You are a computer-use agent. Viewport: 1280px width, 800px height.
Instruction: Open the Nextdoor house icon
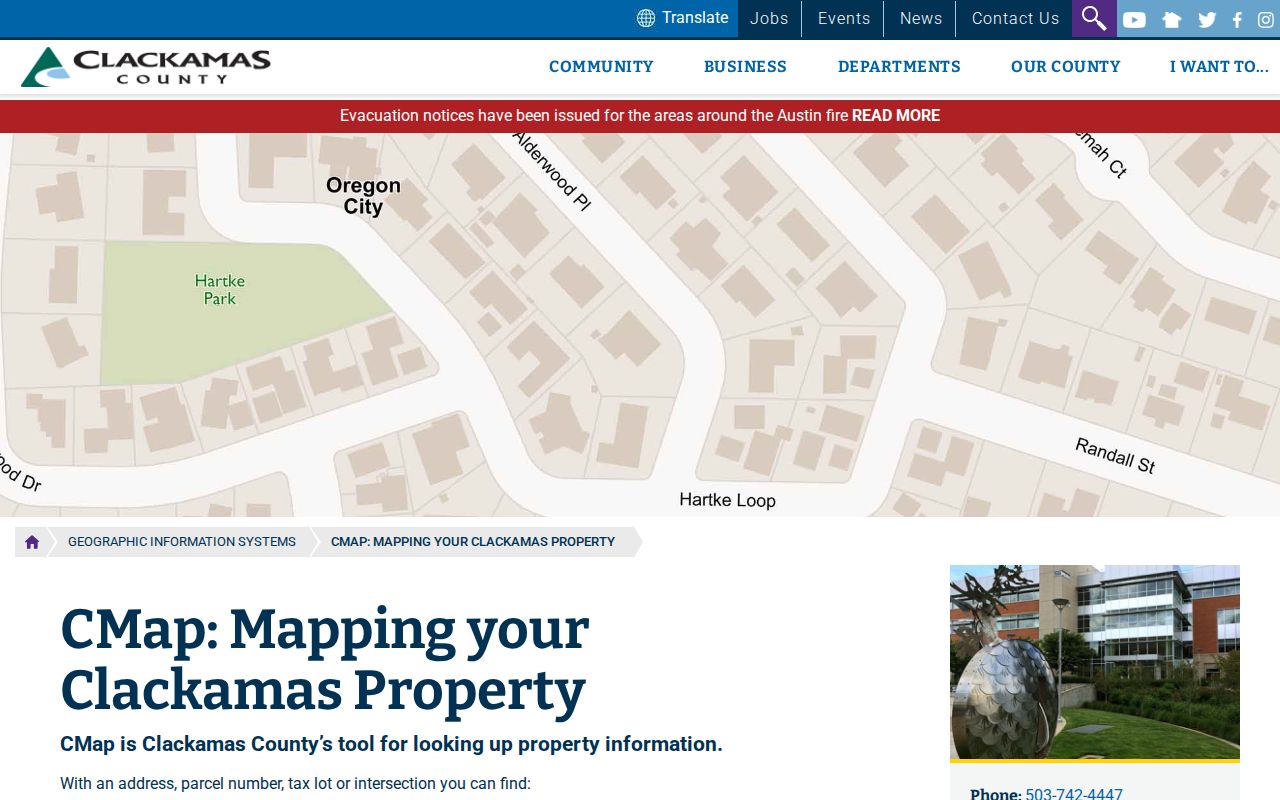1171,19
